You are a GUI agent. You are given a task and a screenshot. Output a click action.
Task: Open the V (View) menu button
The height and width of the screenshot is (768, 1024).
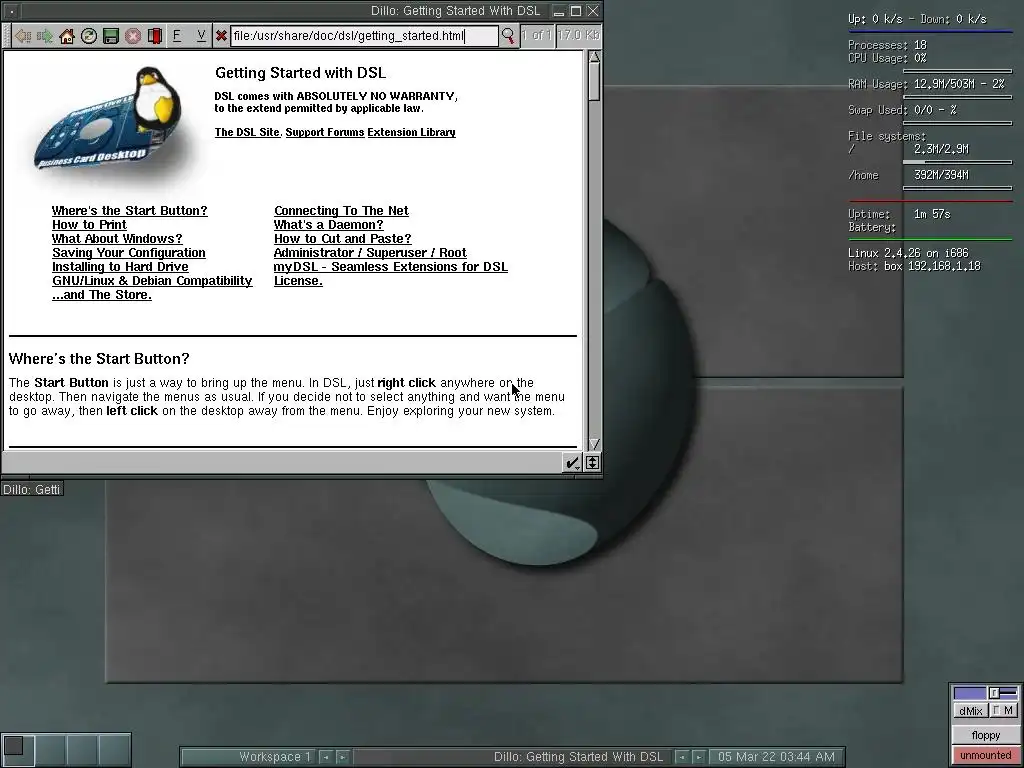(x=200, y=36)
